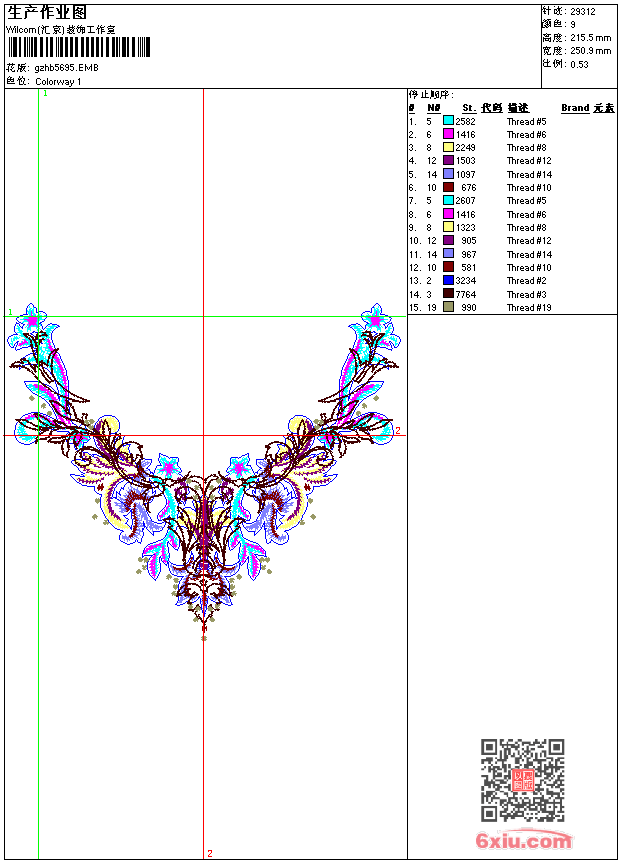Click the file name gzhb5695.EMB
This screenshot has width=620, height=860.
tap(66, 68)
